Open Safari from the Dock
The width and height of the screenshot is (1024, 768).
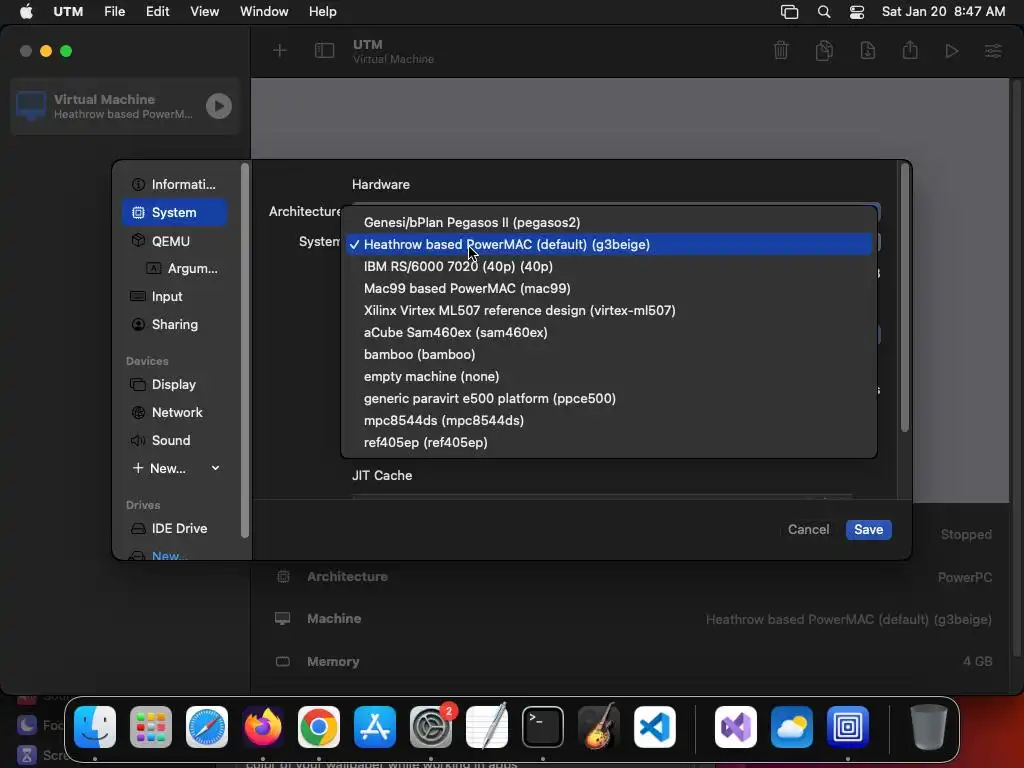coord(207,727)
